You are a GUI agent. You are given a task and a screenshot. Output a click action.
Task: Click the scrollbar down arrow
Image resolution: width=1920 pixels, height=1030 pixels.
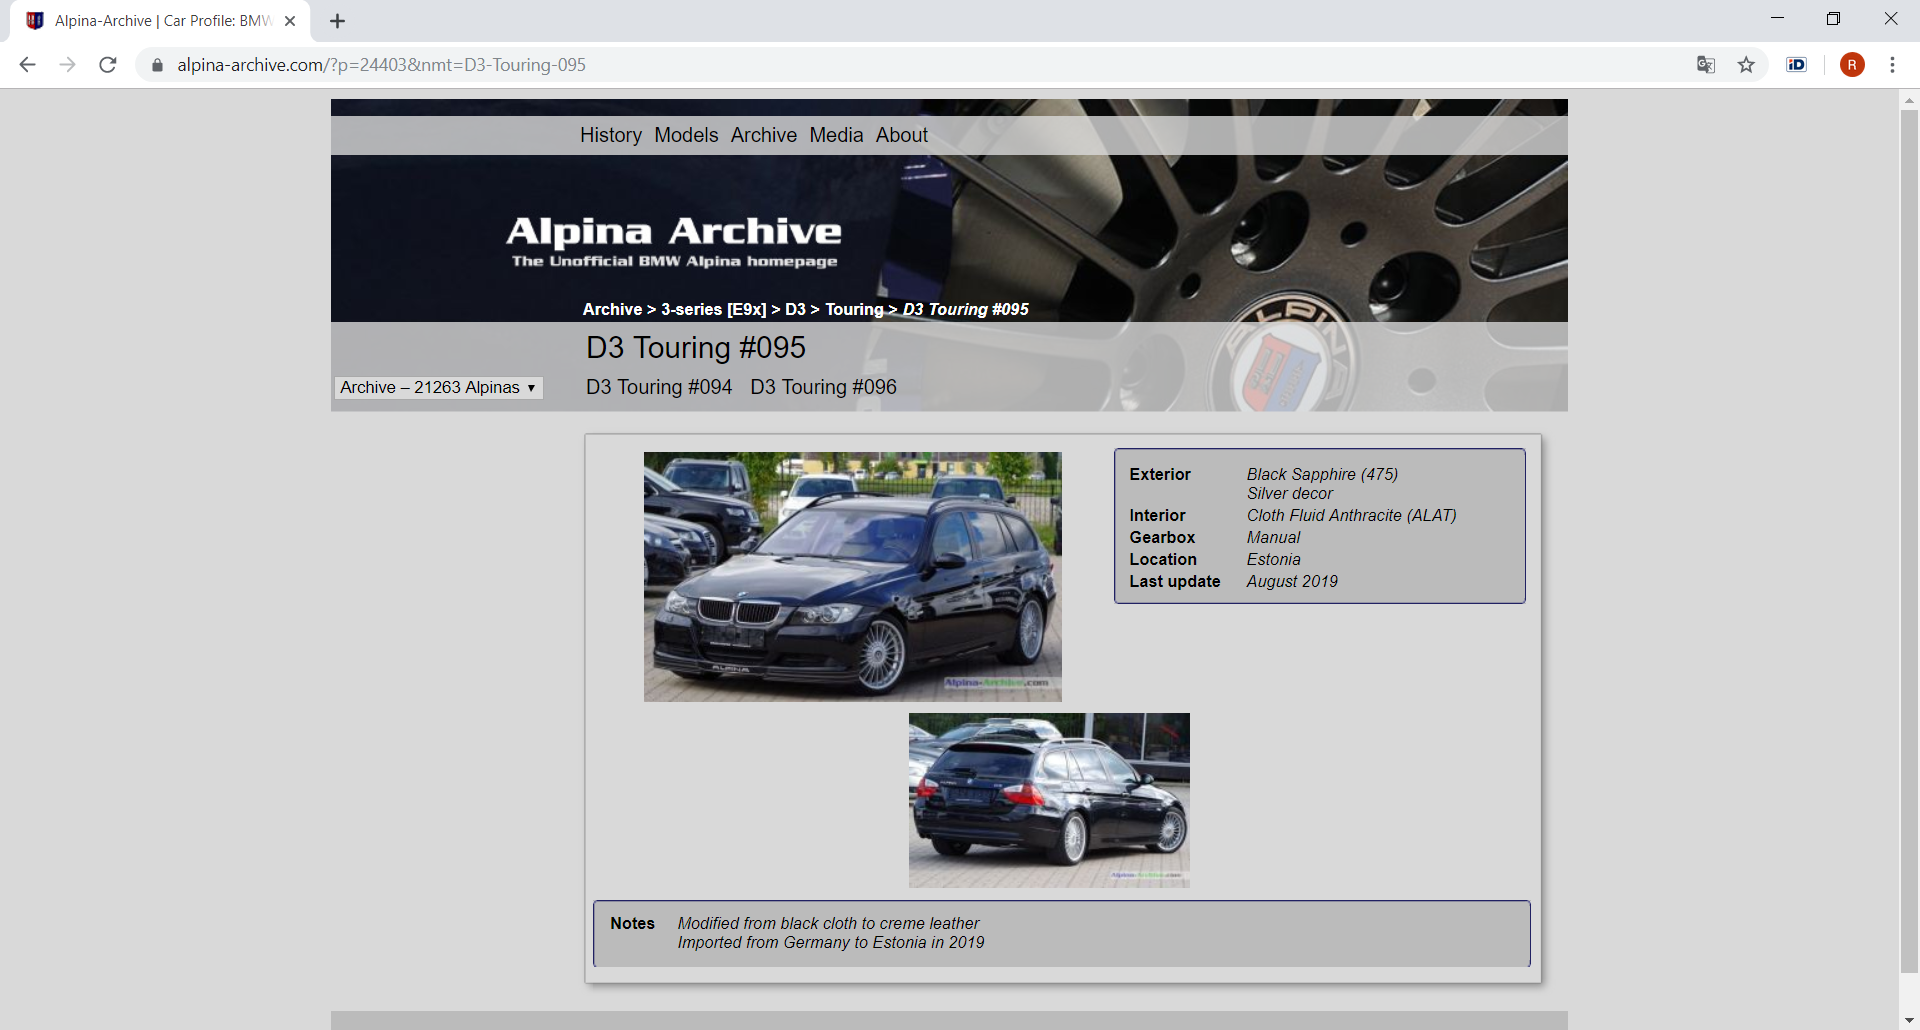1909,1020
